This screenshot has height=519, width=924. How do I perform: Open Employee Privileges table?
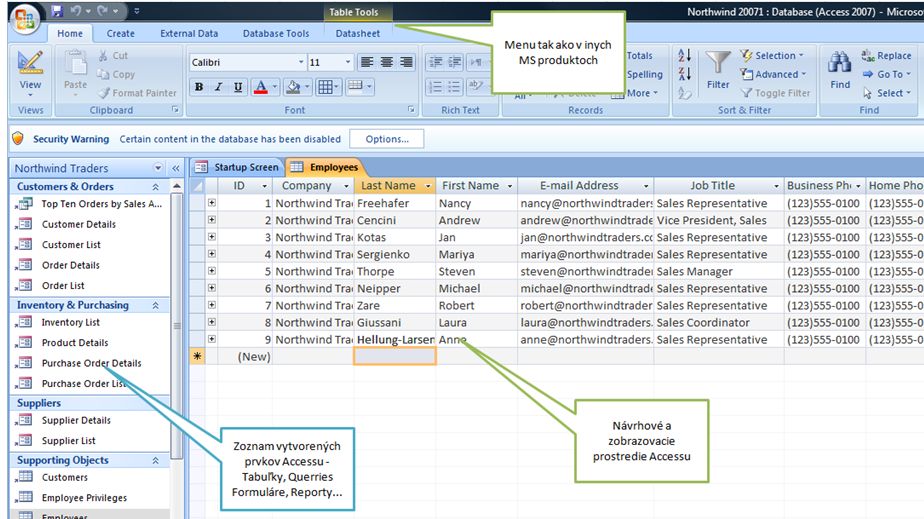pyautogui.click(x=84, y=498)
